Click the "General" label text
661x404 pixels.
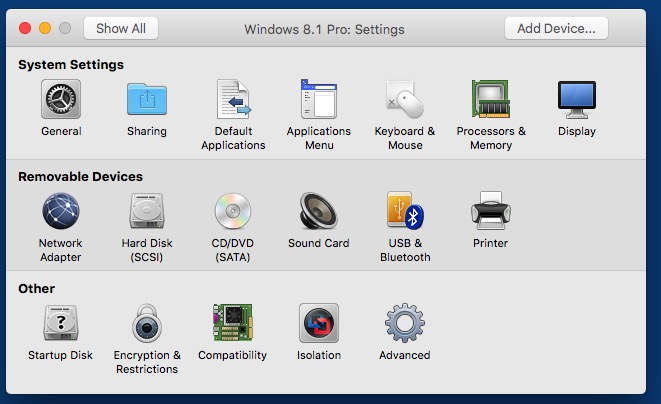pos(61,131)
